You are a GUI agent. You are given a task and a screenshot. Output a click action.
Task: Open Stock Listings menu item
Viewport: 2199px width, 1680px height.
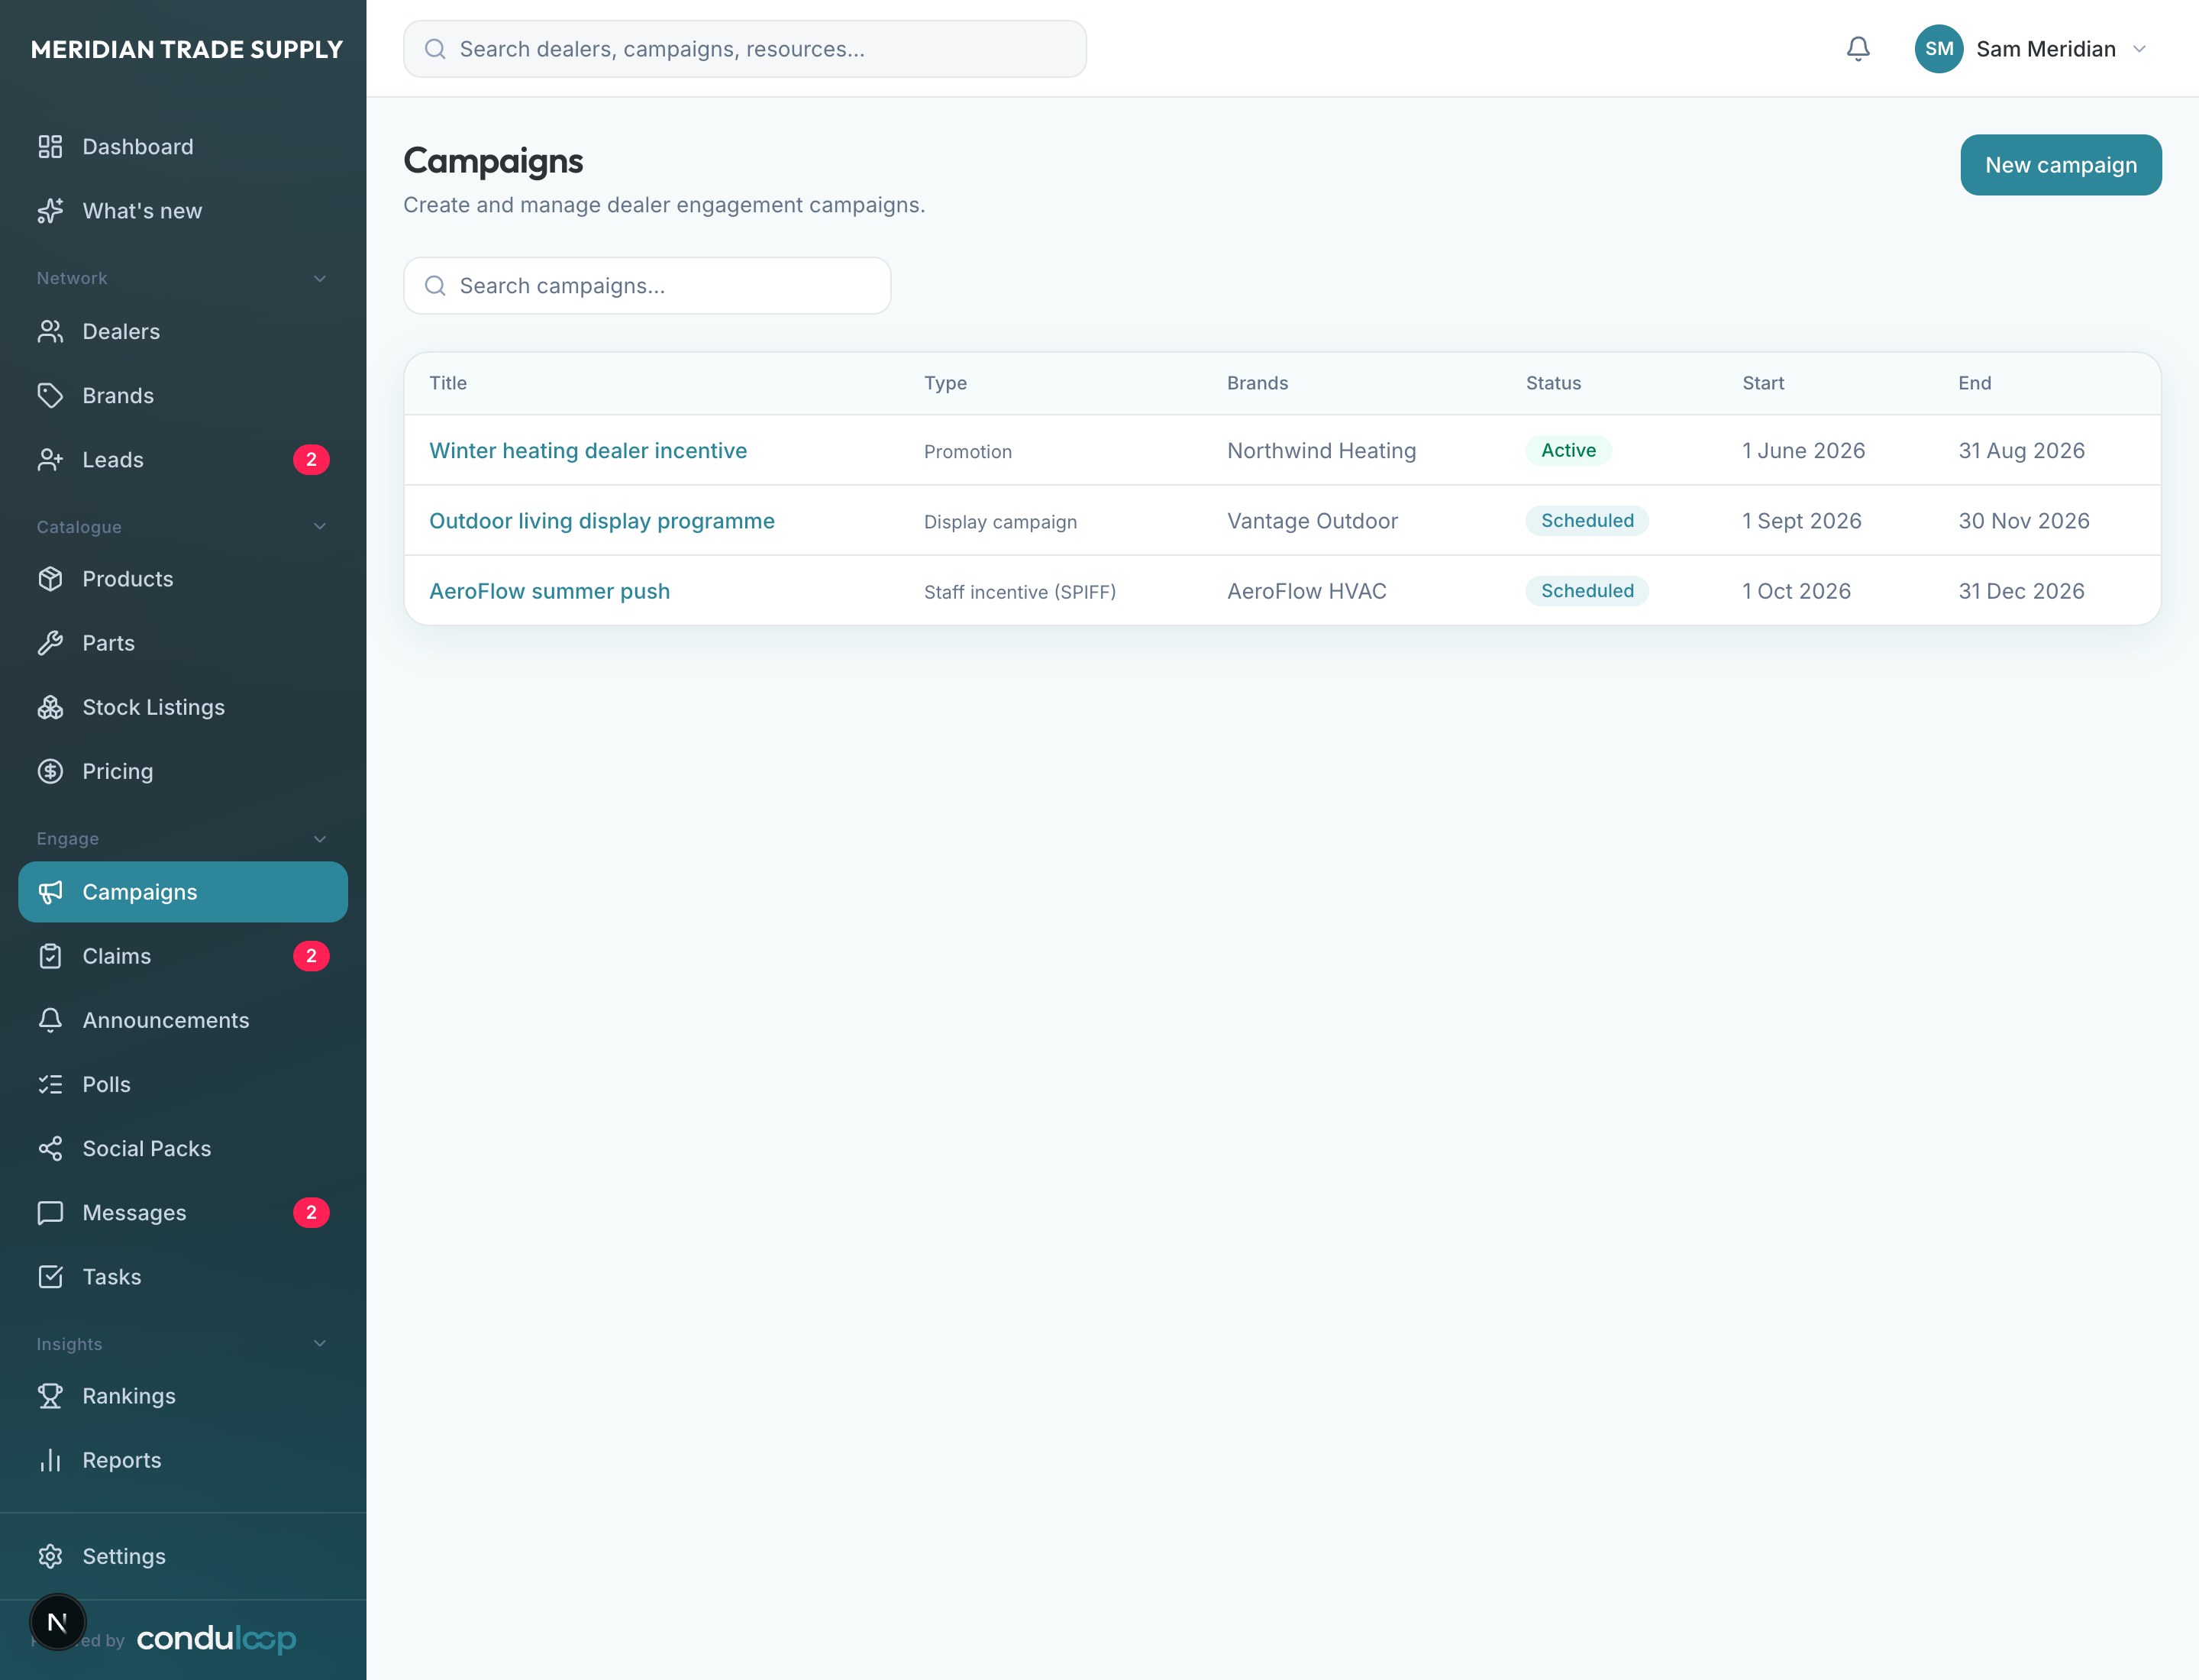pyautogui.click(x=183, y=707)
